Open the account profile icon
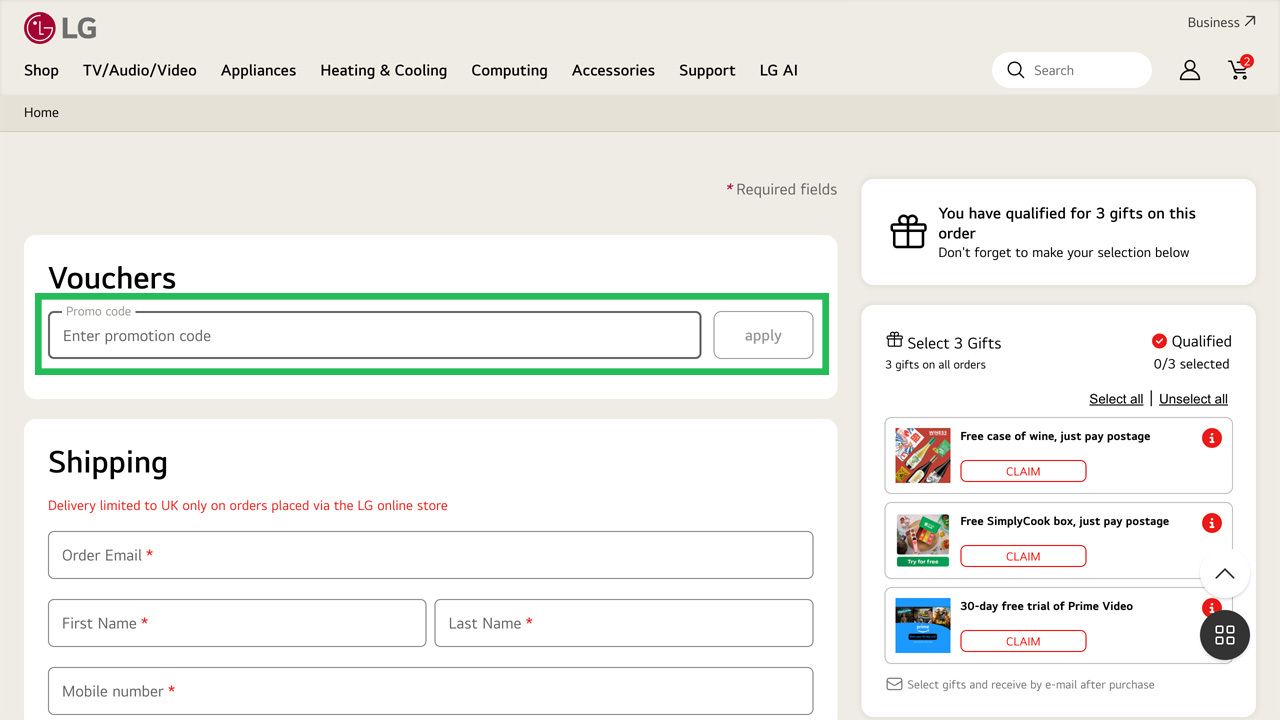This screenshot has width=1280, height=720. click(x=1189, y=70)
